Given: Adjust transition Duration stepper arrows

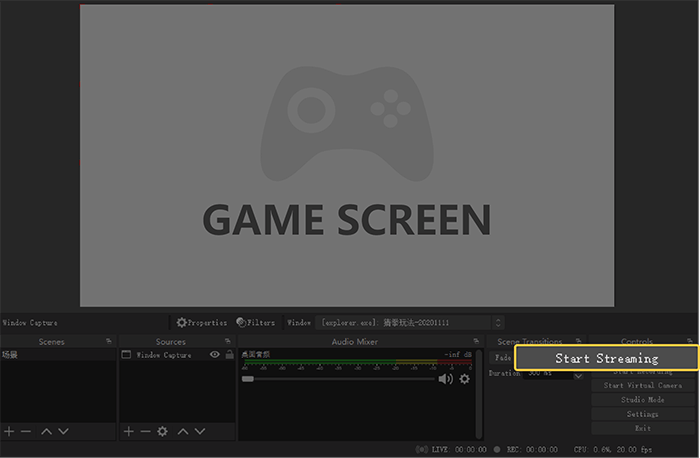Looking at the screenshot, I should pyautogui.click(x=578, y=374).
